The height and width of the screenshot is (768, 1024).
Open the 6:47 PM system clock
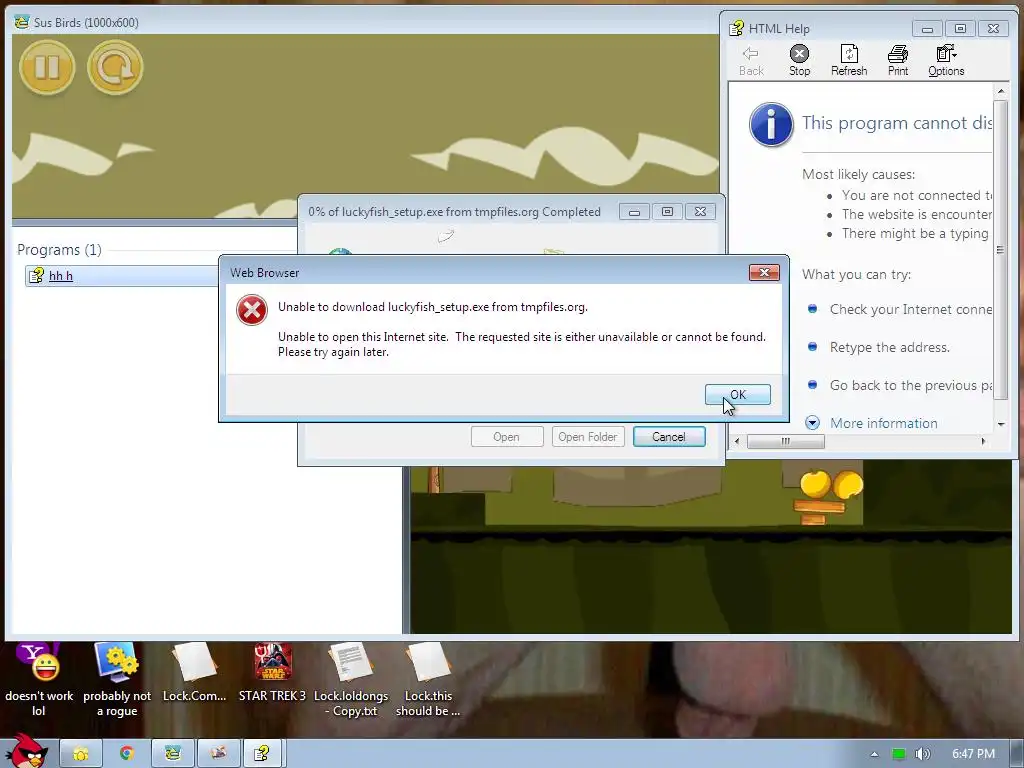pos(974,754)
